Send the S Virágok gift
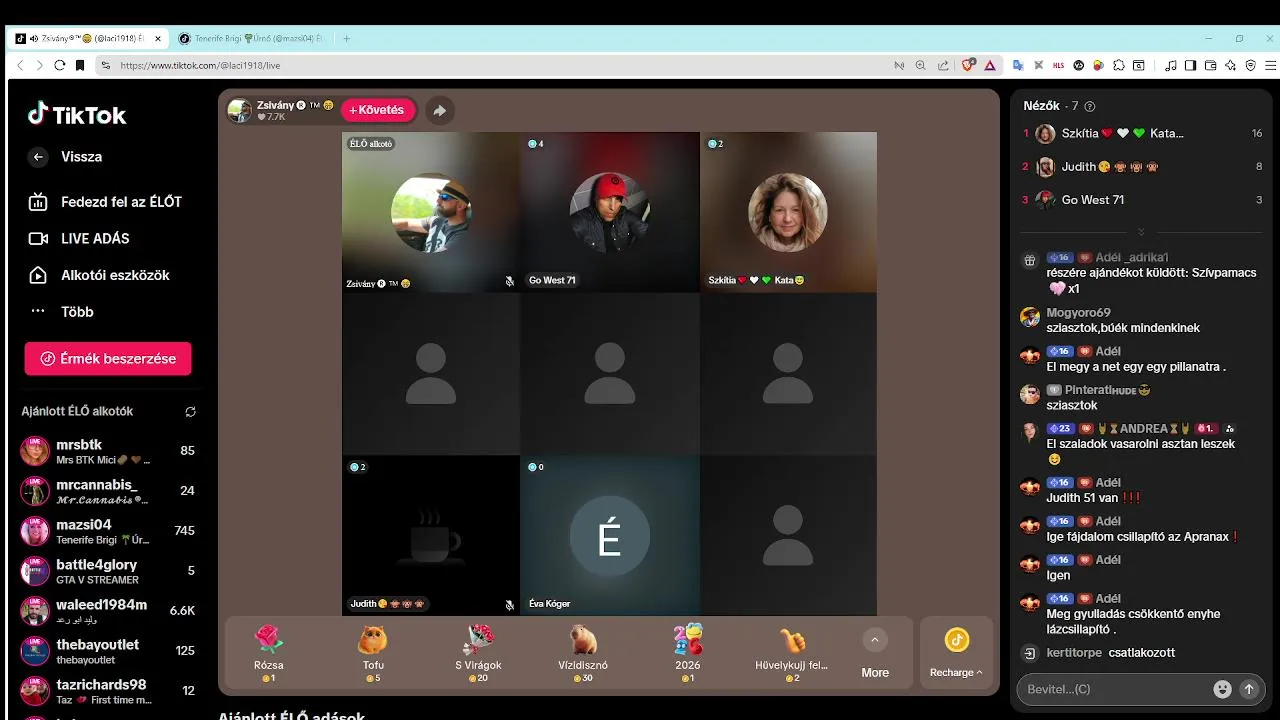Image resolution: width=1280 pixels, height=720 pixels. pyautogui.click(x=478, y=653)
